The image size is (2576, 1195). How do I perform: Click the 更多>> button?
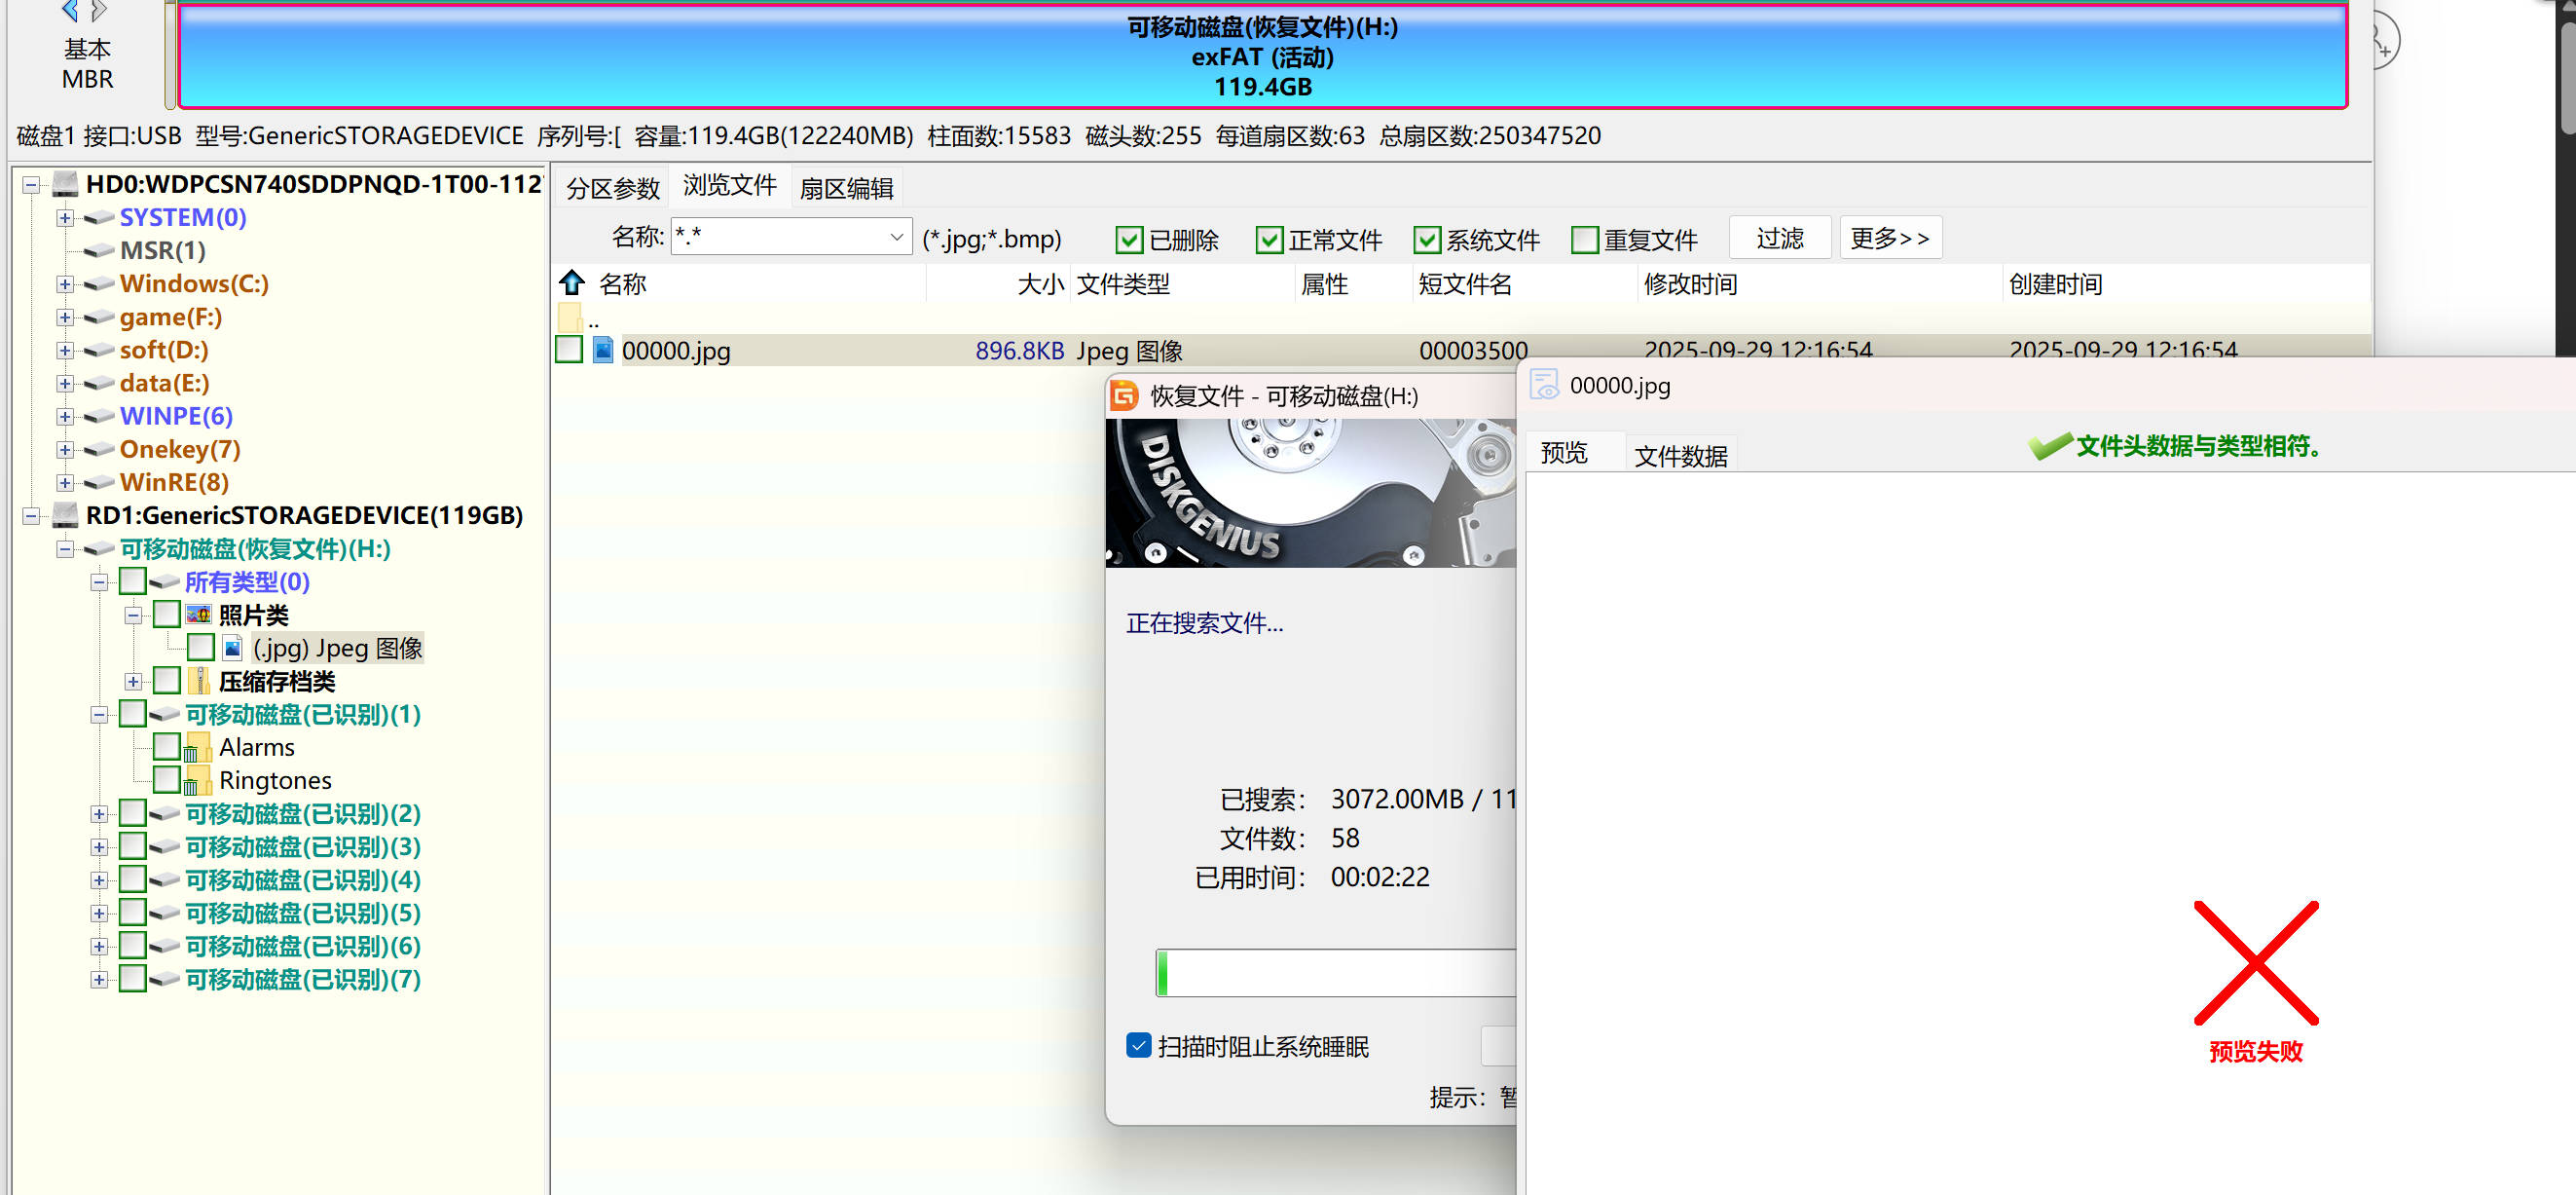click(x=1889, y=238)
